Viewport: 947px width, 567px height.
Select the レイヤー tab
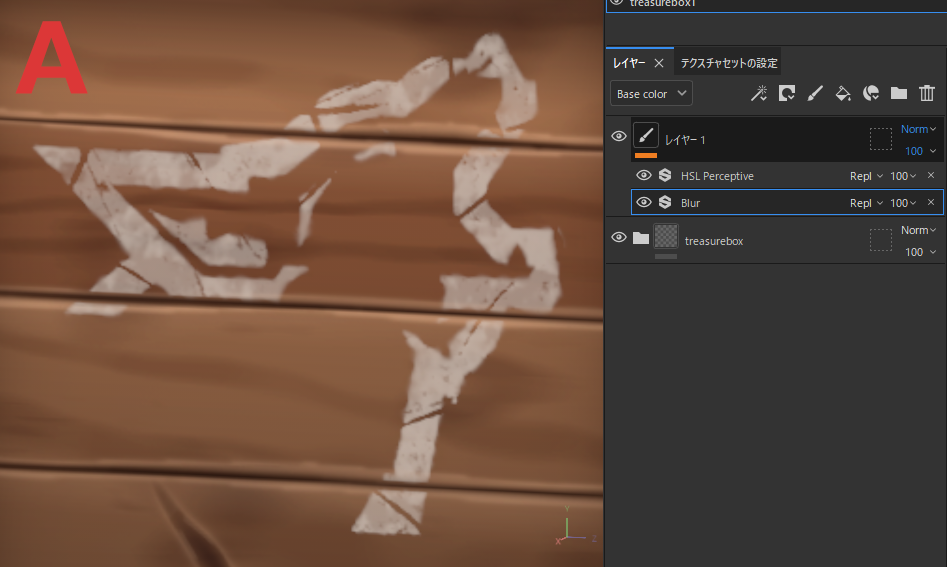pos(629,63)
